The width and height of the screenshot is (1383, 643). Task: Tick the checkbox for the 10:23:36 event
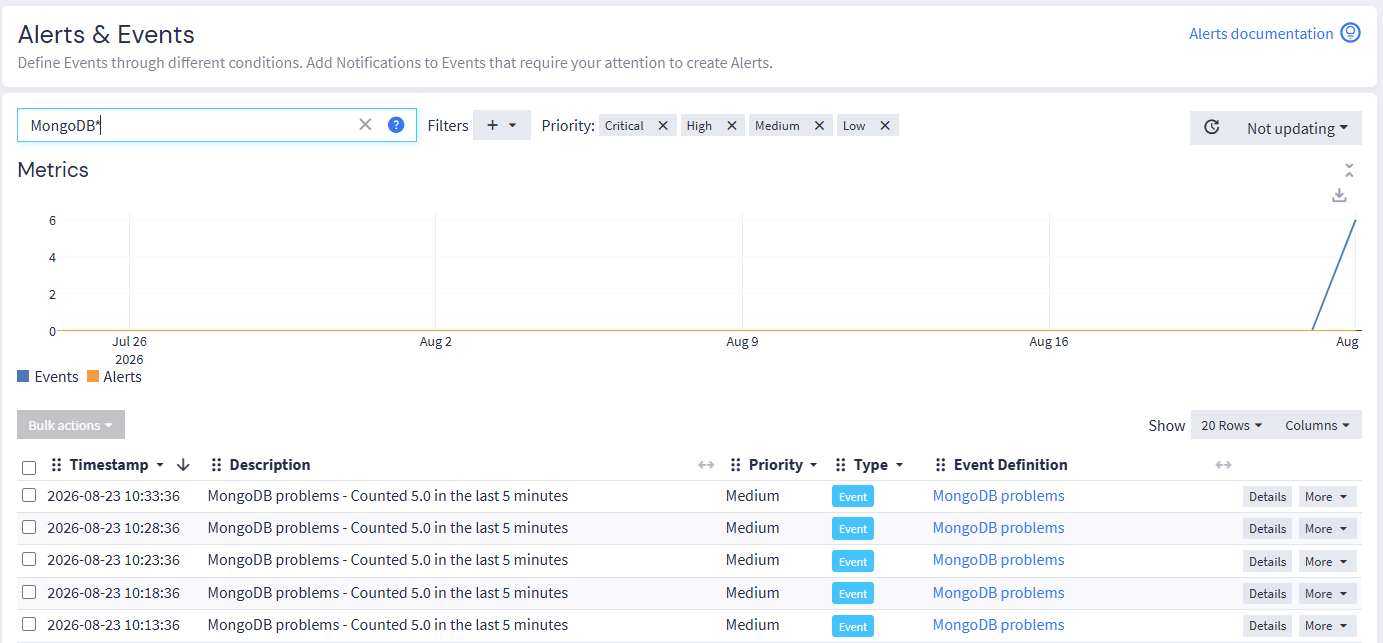click(x=29, y=559)
